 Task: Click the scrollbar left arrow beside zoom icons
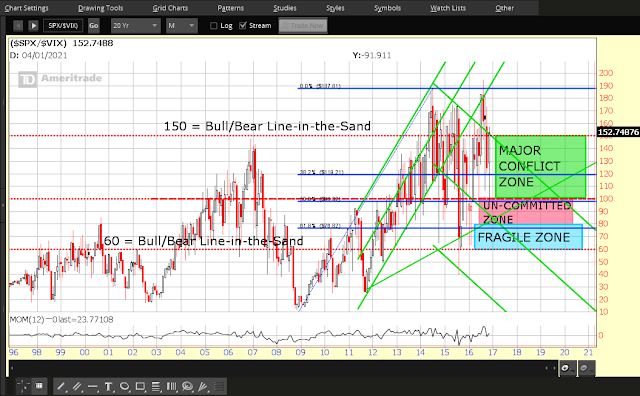[548, 368]
